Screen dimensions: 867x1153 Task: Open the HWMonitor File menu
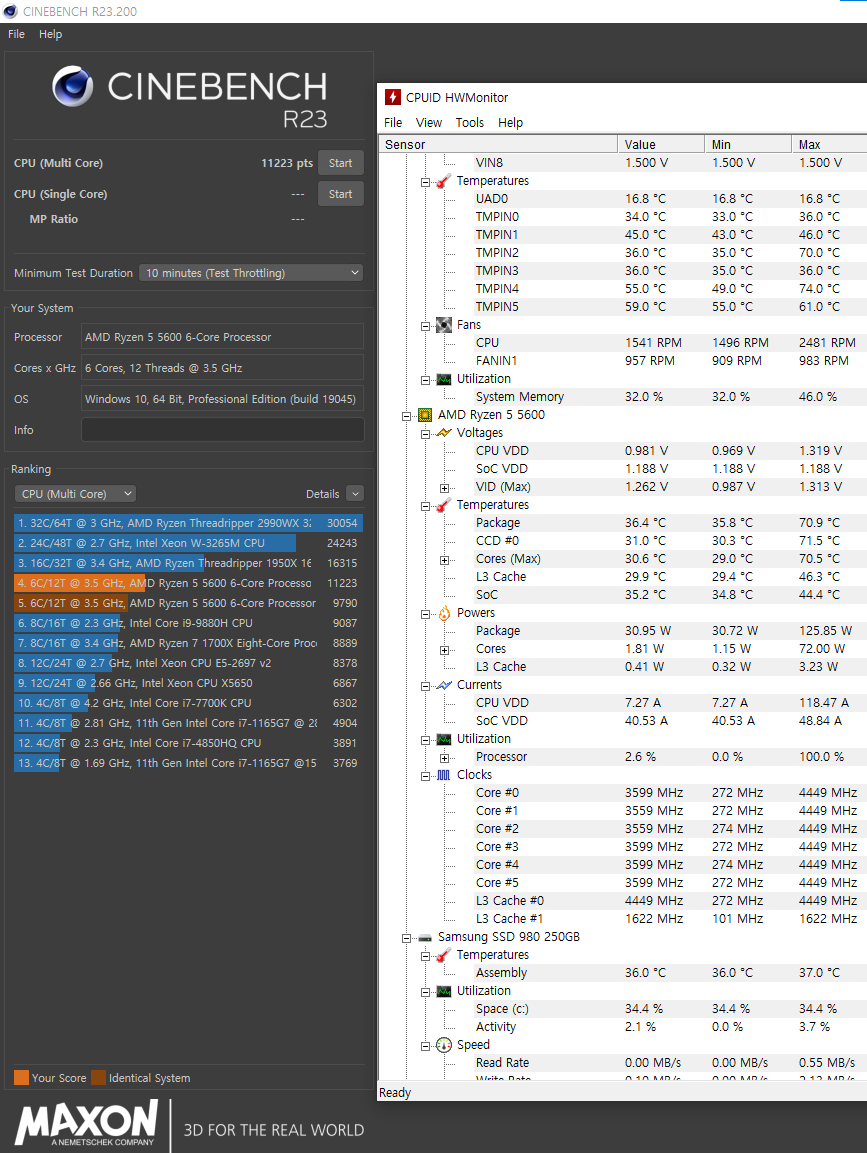point(393,123)
